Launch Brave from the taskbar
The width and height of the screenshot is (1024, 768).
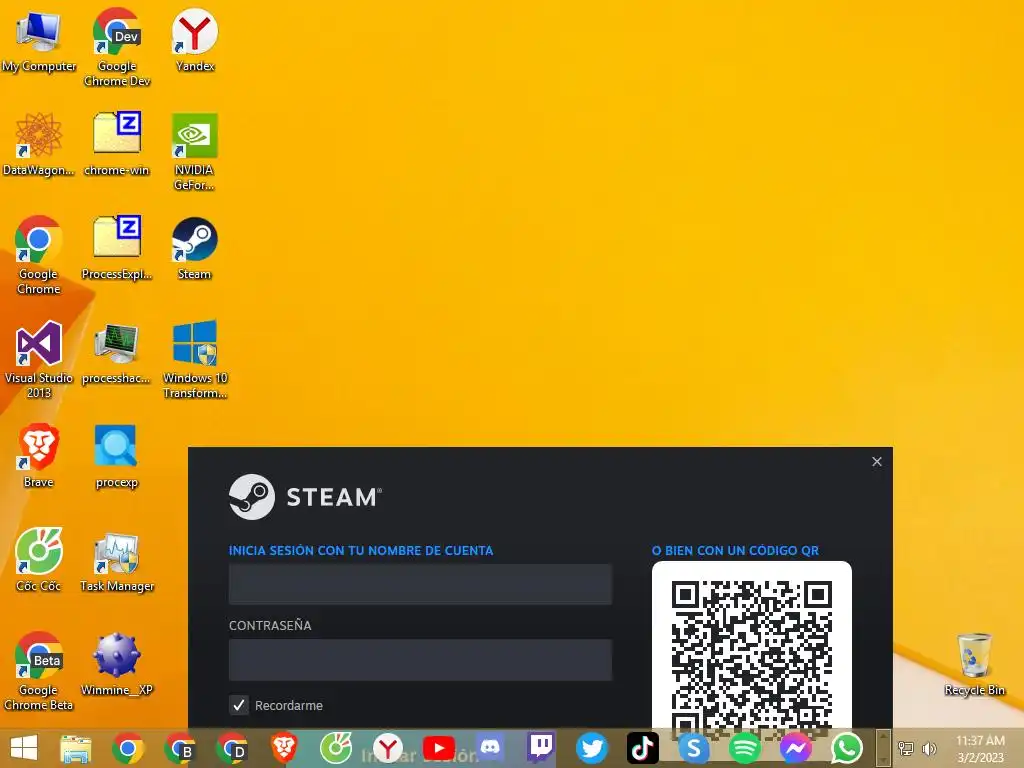[x=284, y=748]
